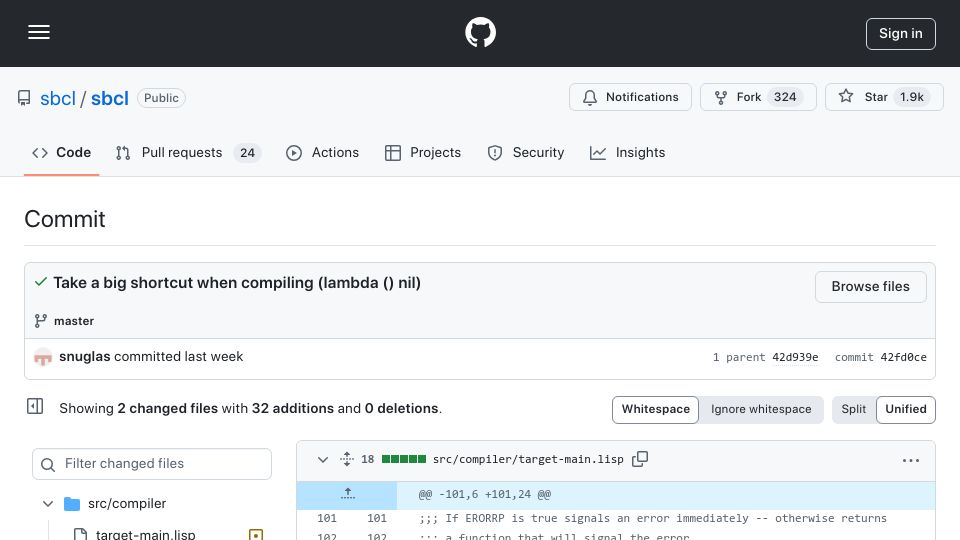
Task: Click the pull requests count 24
Action: click(247, 153)
